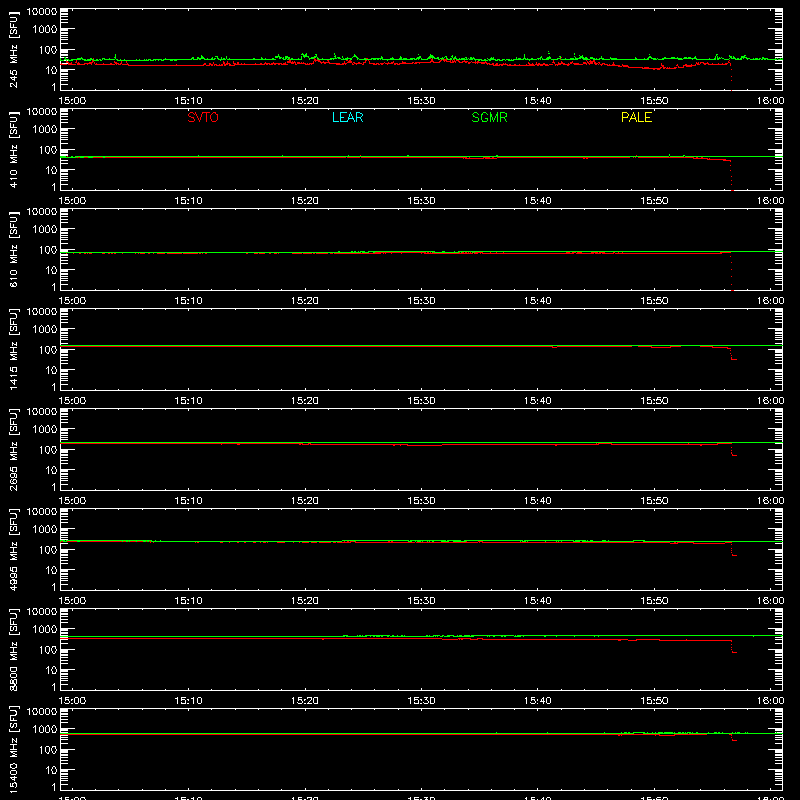Click the 15:30 tick under the 1415 MHz plot
800x800 pixels.
[x=421, y=401]
